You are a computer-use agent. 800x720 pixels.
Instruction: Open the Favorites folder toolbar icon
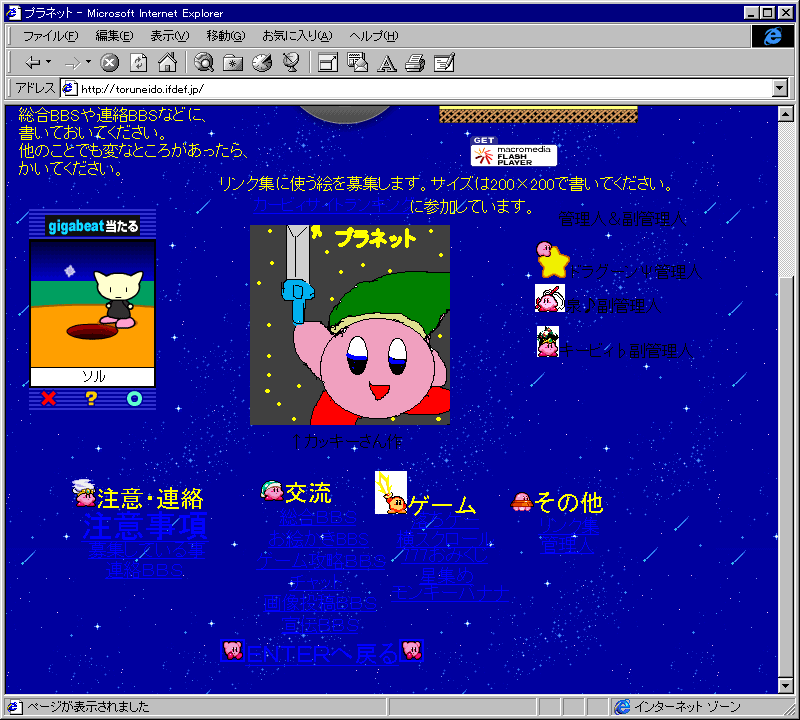(233, 63)
